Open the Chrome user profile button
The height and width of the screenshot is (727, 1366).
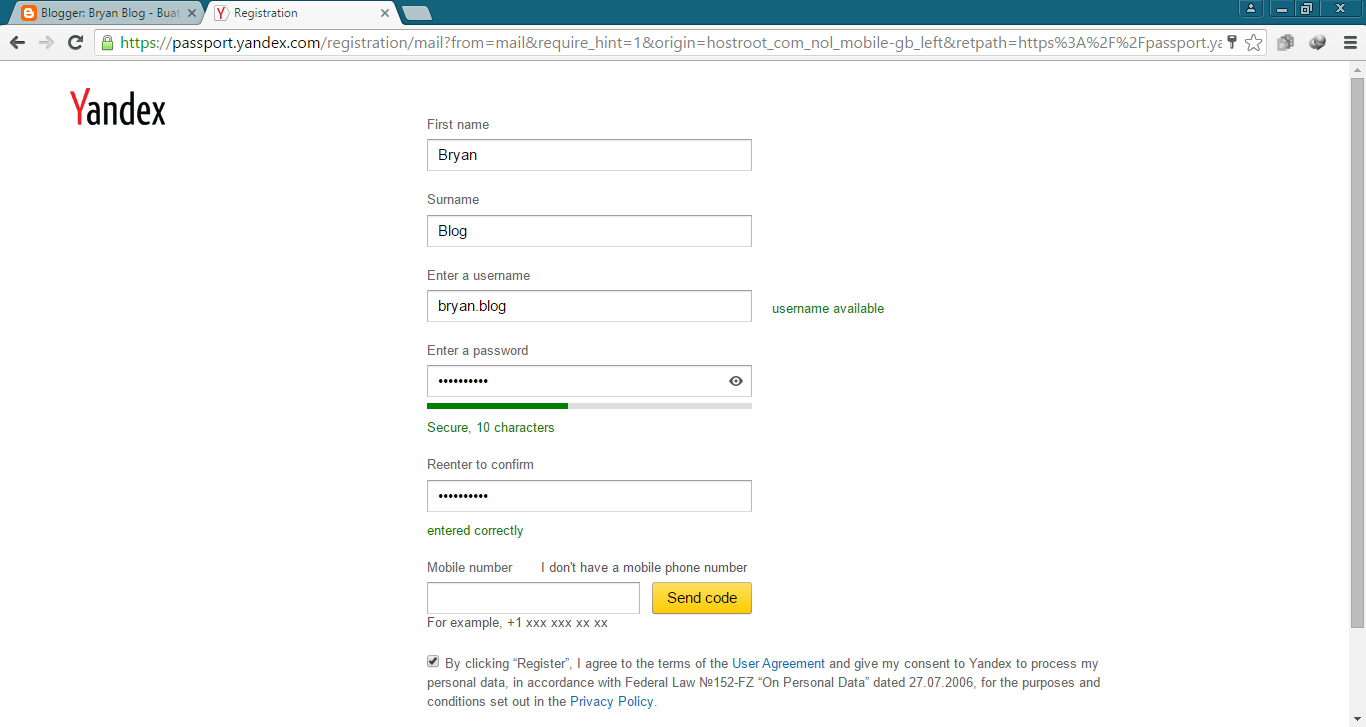tap(1251, 8)
